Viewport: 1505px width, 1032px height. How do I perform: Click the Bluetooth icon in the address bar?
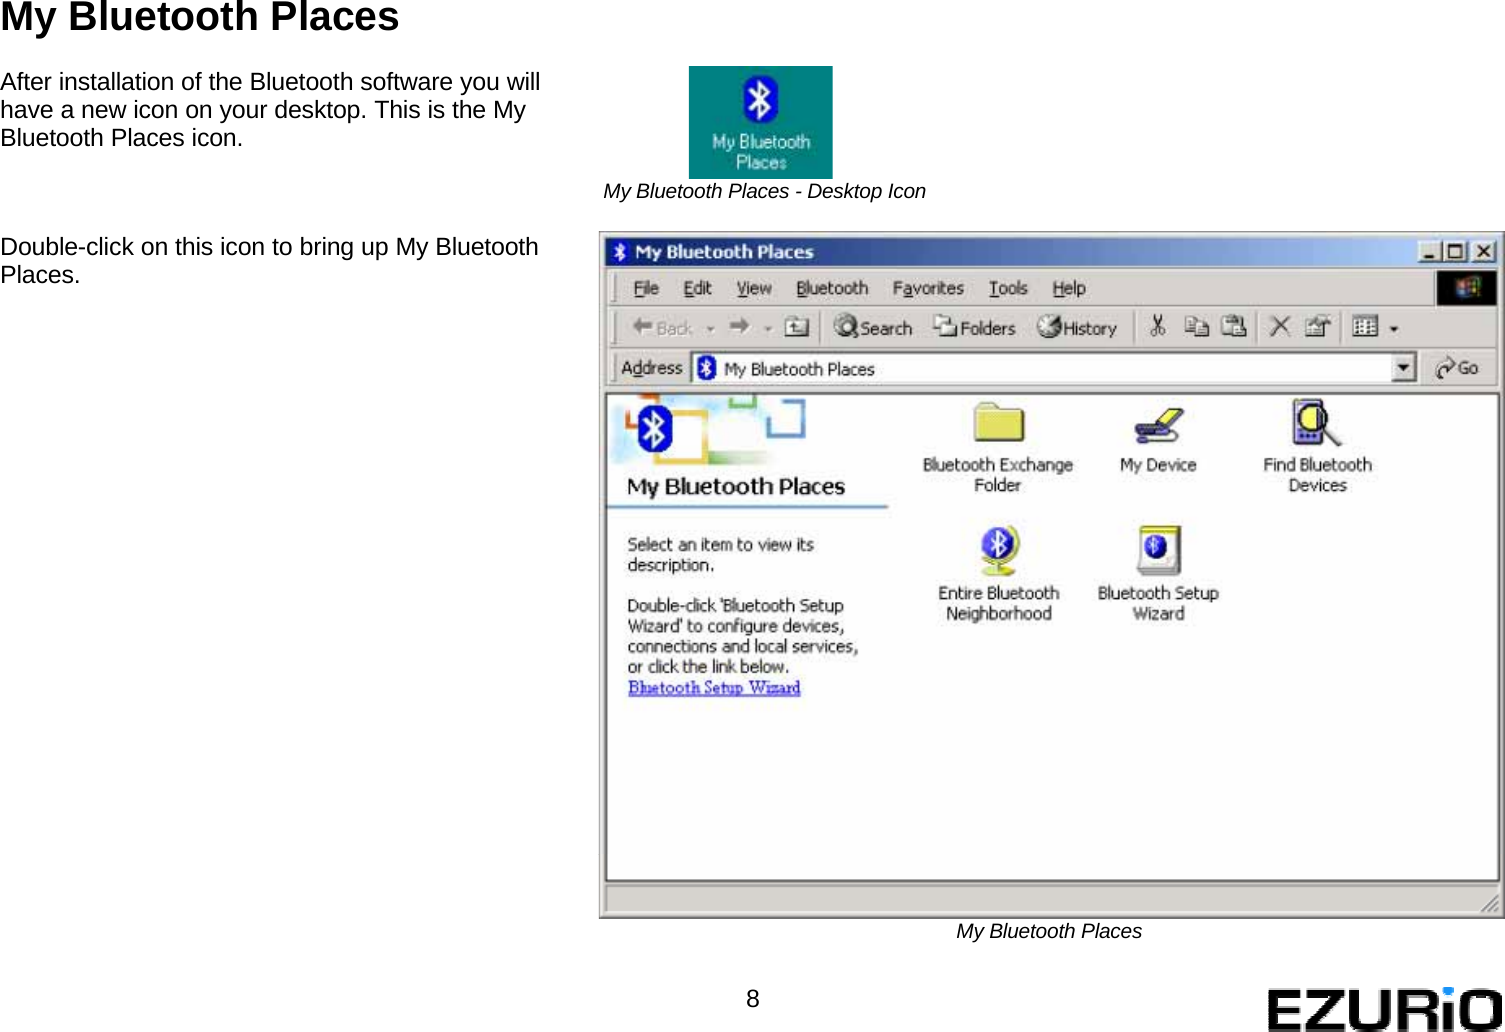[x=707, y=368]
